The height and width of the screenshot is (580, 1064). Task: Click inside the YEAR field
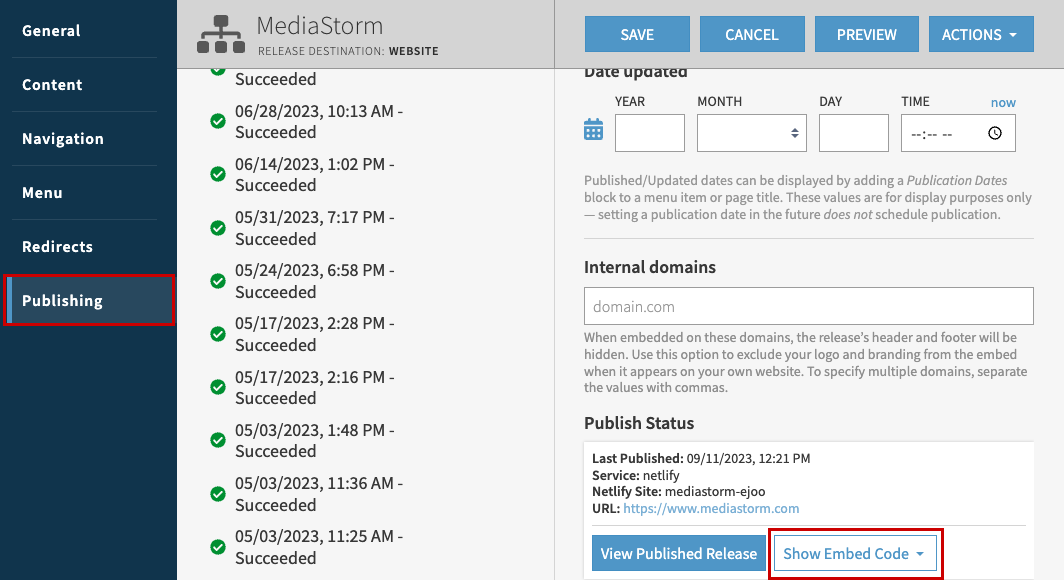pos(649,132)
